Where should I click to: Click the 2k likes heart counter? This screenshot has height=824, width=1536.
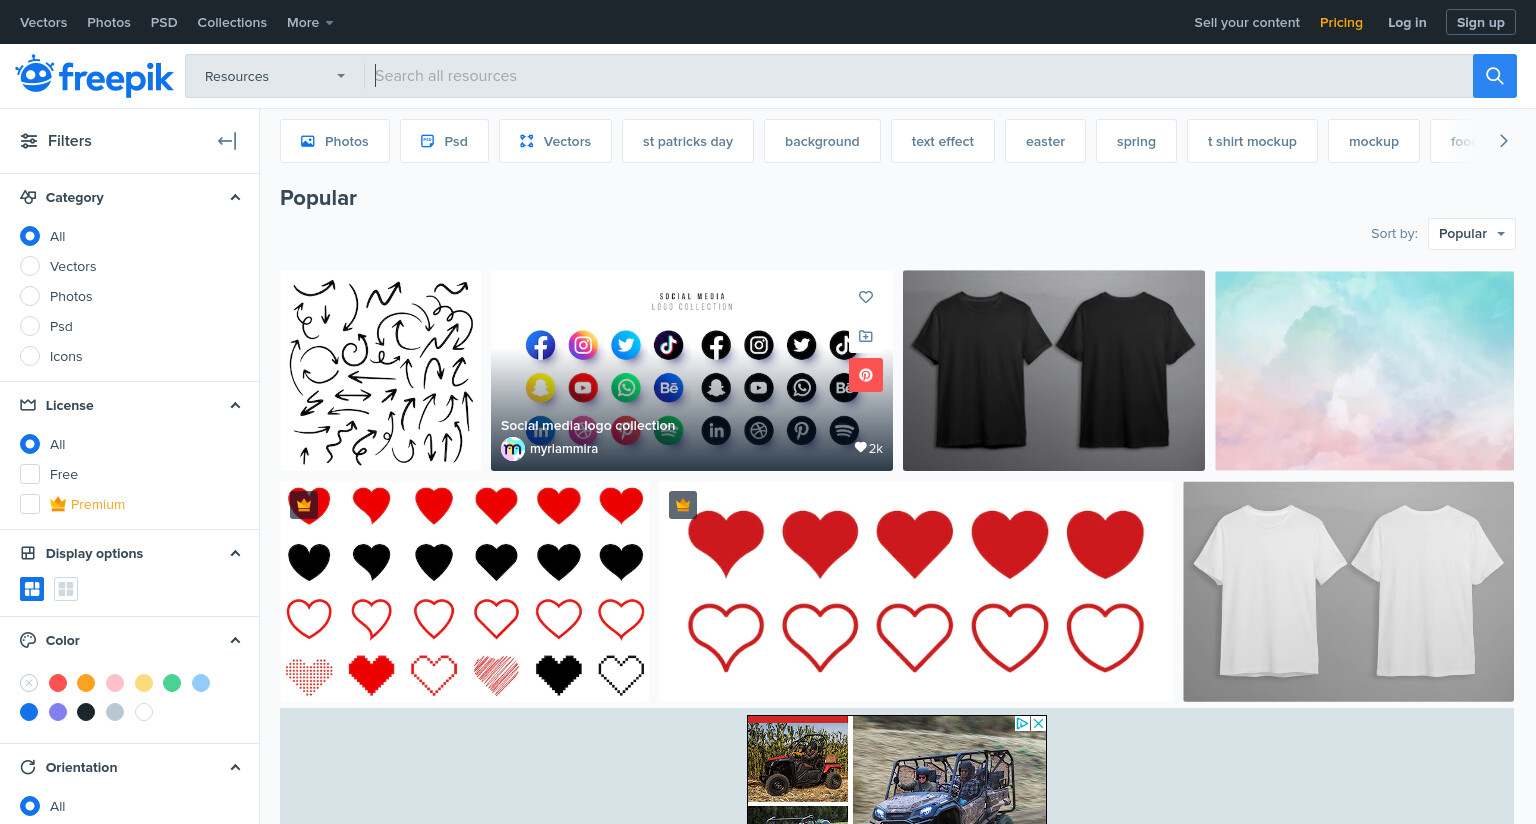868,448
